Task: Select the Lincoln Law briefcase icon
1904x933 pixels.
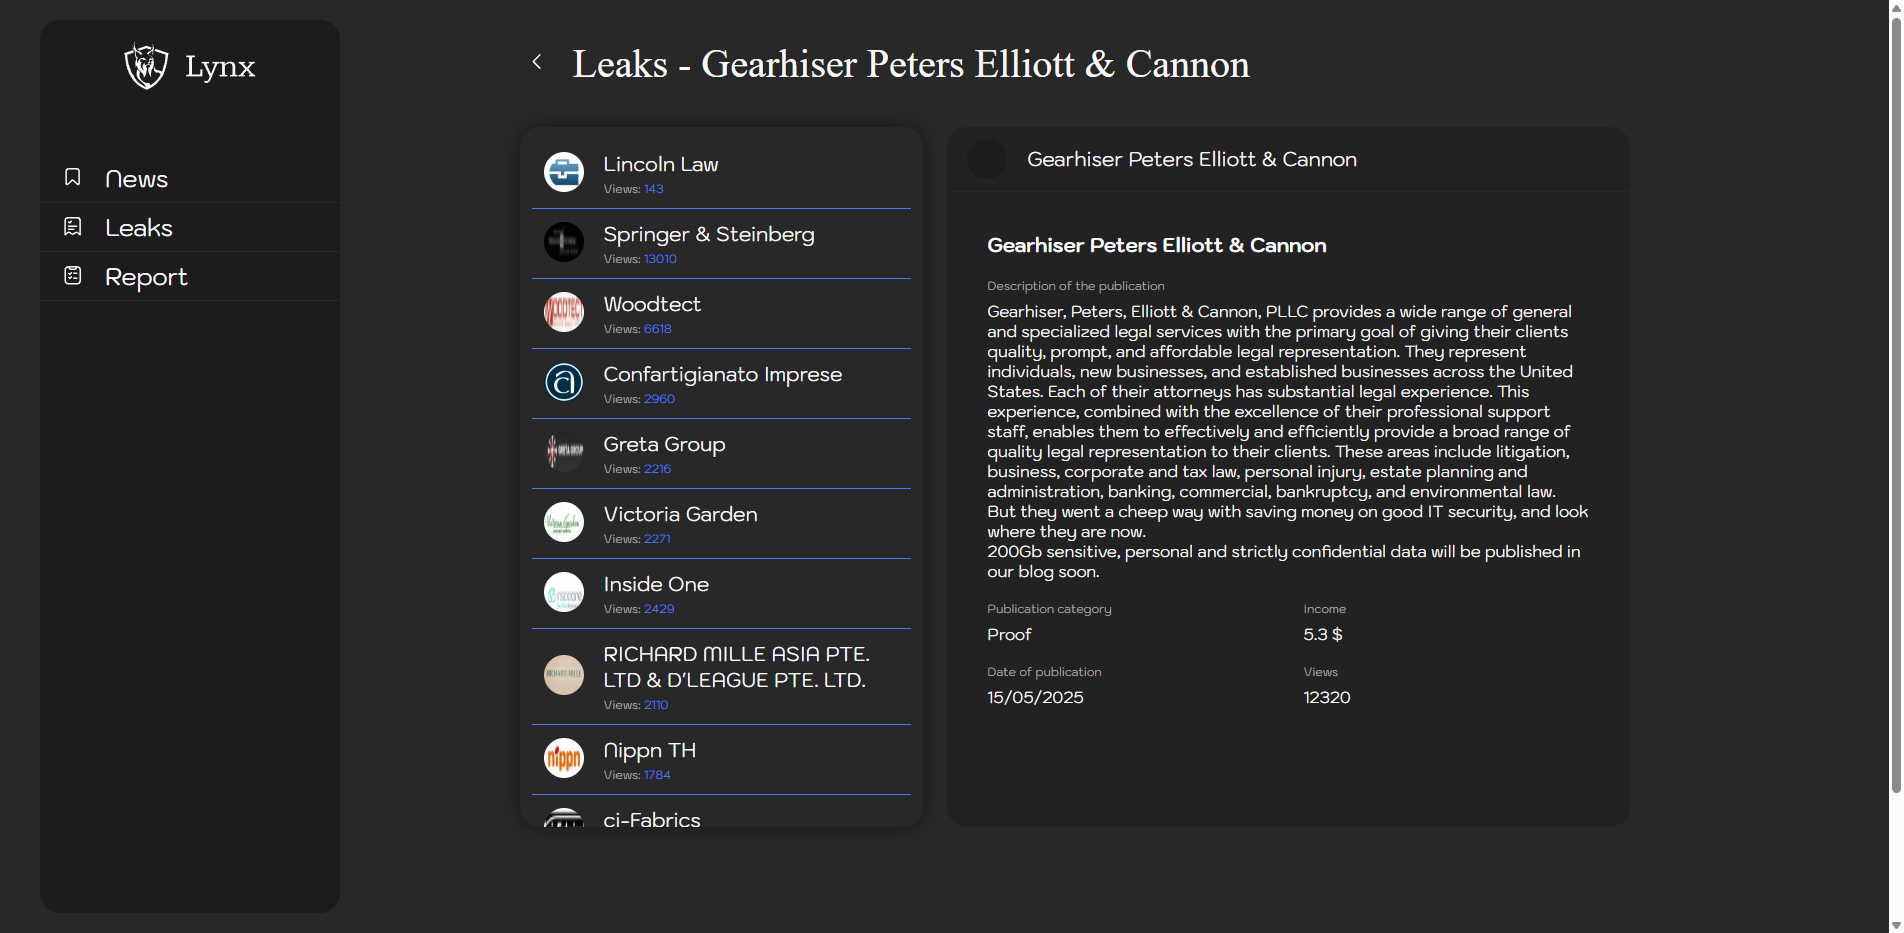Action: 564,172
